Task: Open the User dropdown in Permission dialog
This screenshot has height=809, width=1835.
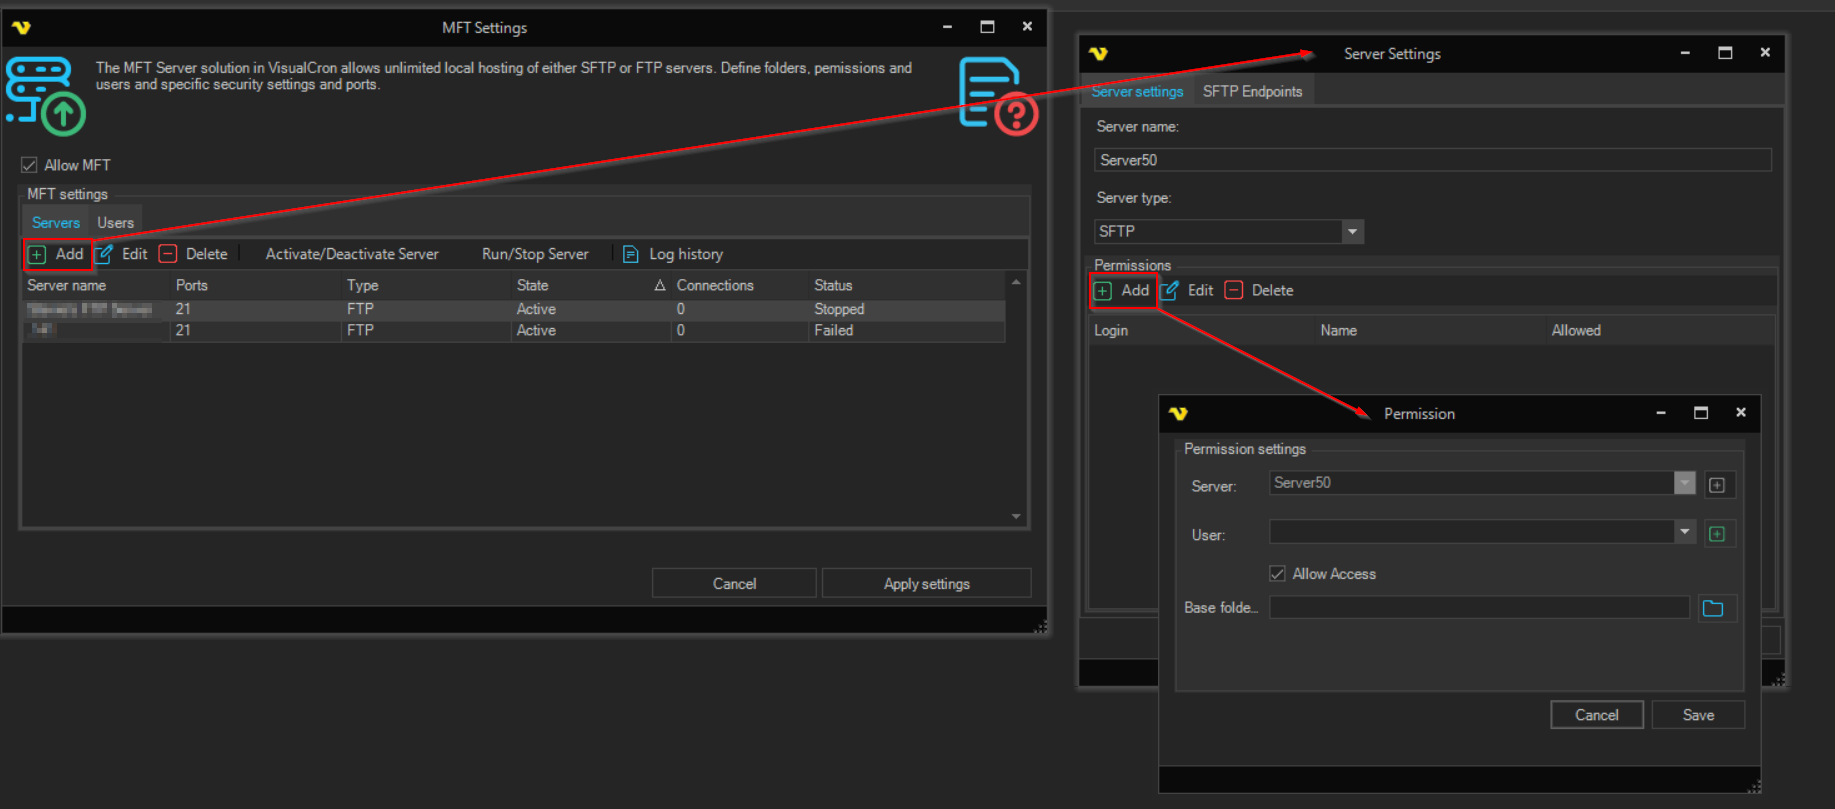Action: tap(1685, 532)
